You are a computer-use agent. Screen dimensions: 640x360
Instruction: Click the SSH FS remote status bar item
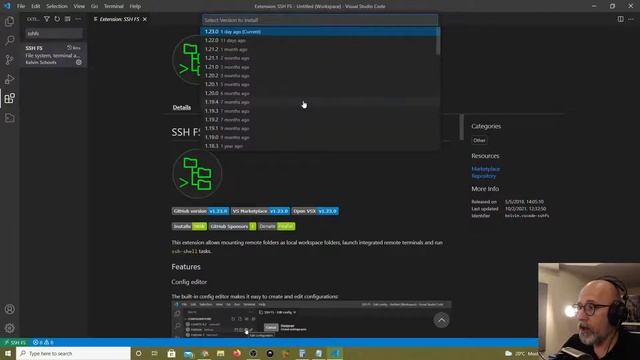click(x=15, y=342)
